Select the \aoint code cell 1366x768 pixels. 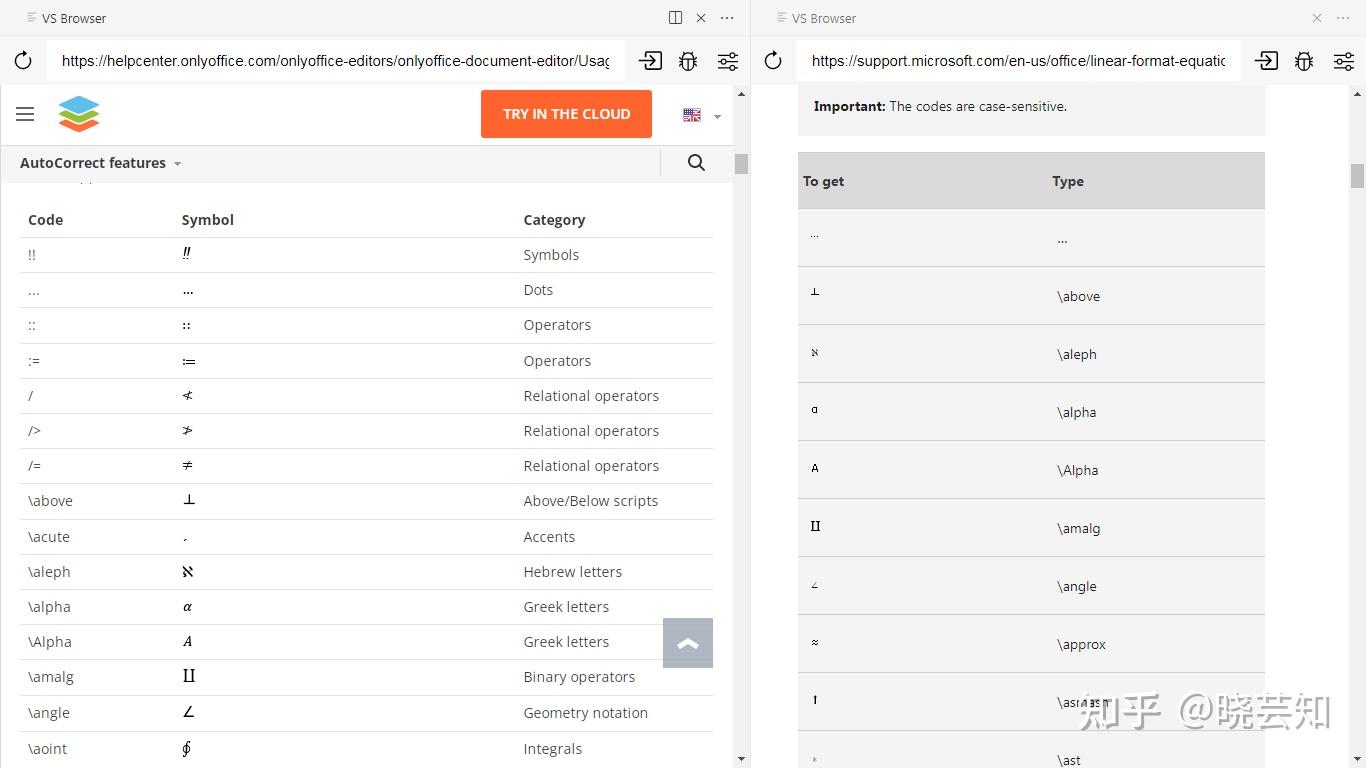(x=47, y=749)
